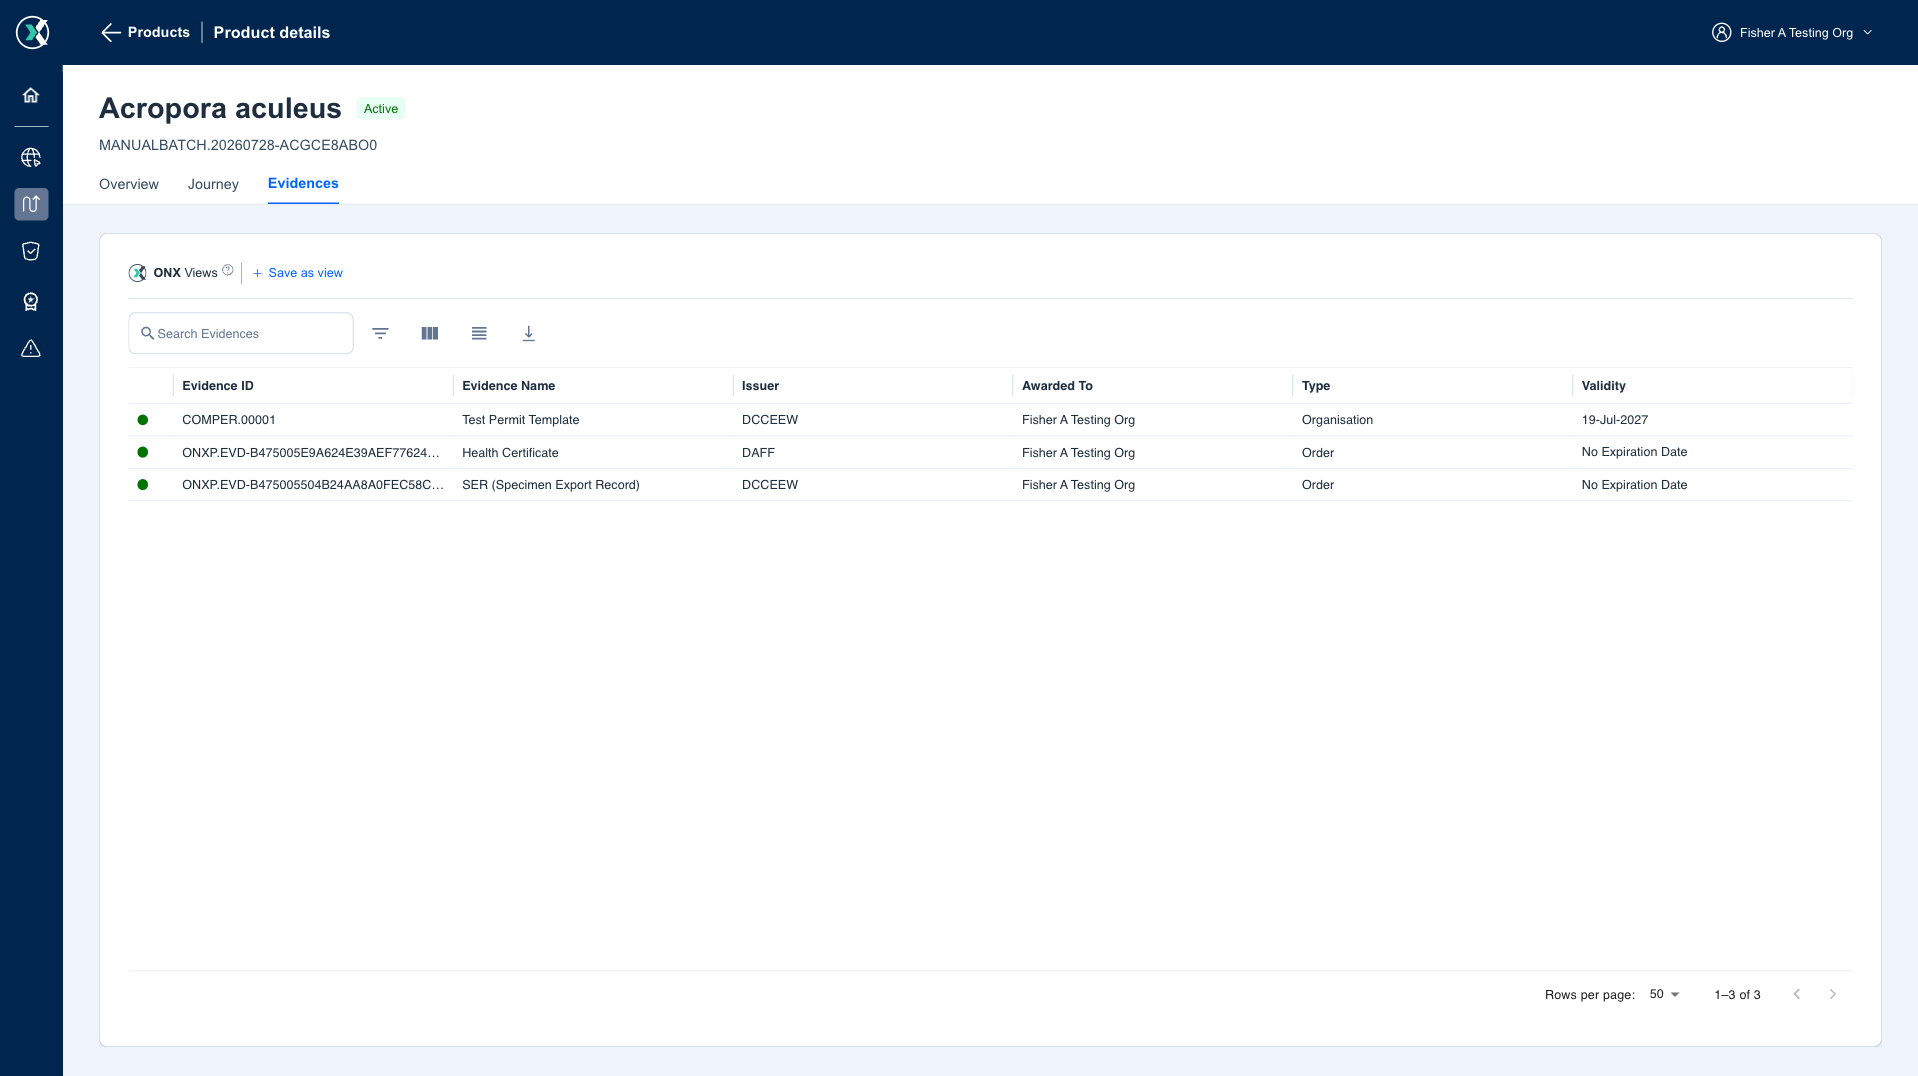This screenshot has width=1918, height=1076.
Task: Click the Organisation type cell
Action: point(1337,420)
